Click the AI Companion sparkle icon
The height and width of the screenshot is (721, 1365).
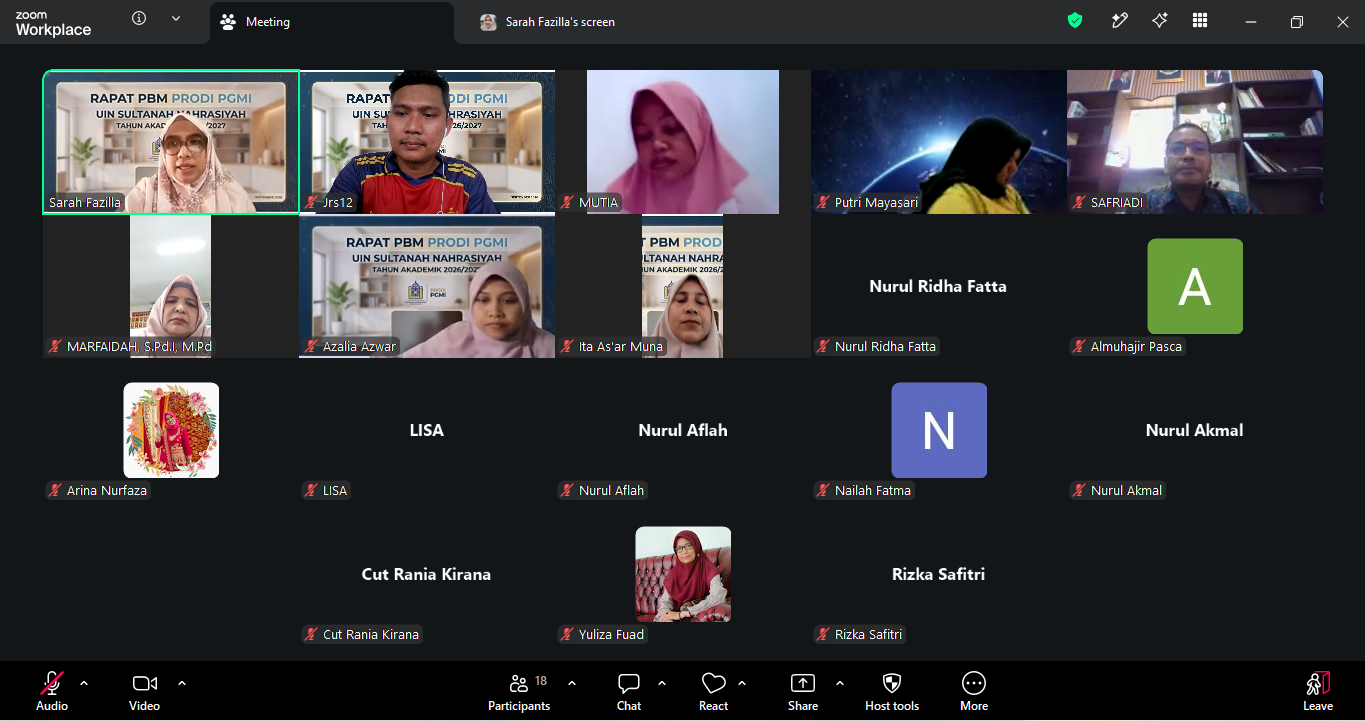(x=1160, y=20)
